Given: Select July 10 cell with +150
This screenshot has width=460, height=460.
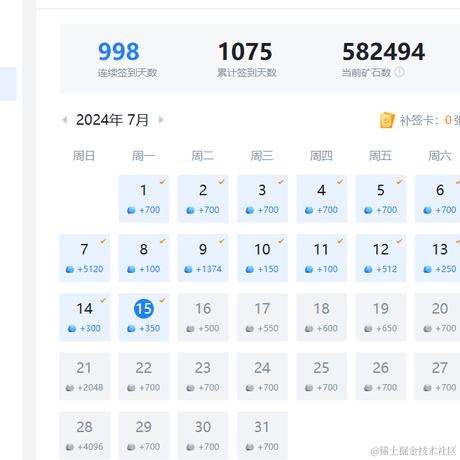Looking at the screenshot, I should click(x=263, y=258).
